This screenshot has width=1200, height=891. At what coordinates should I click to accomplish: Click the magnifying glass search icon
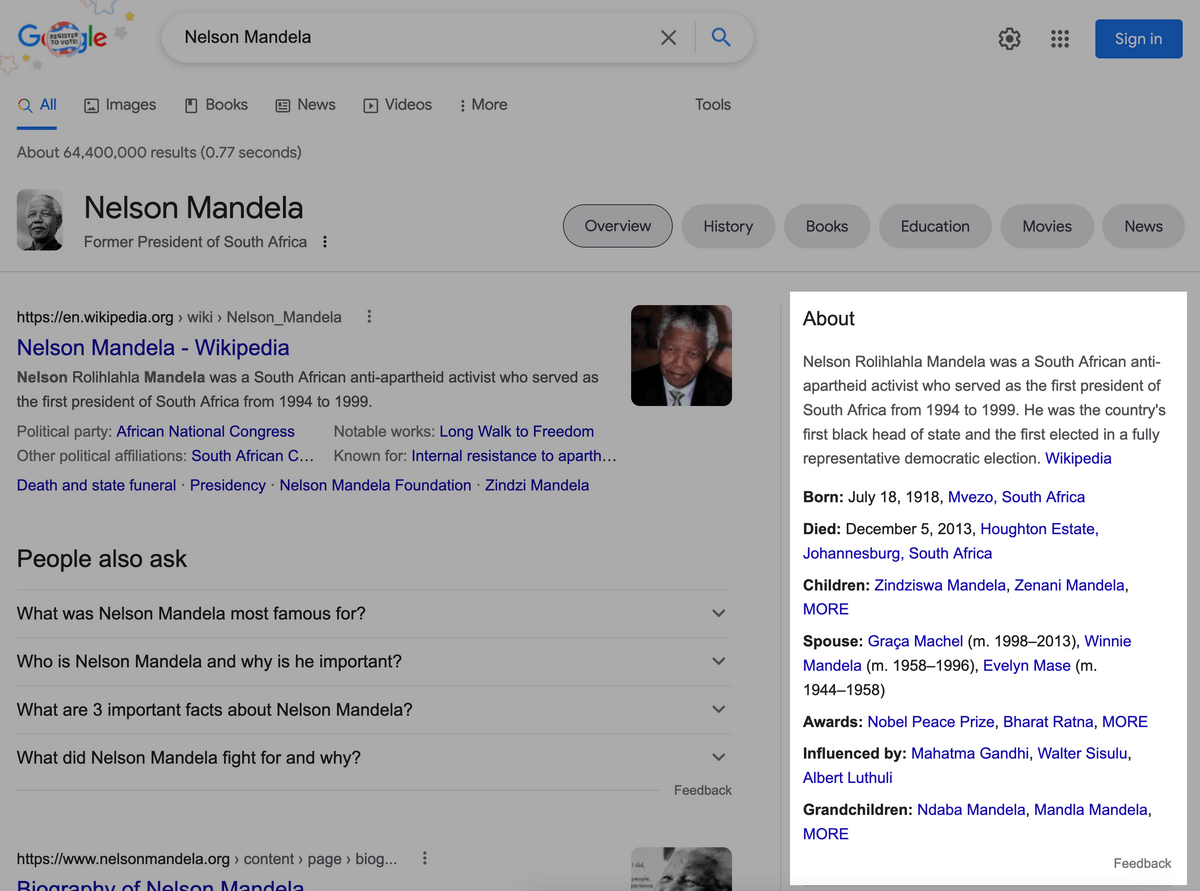click(x=720, y=38)
